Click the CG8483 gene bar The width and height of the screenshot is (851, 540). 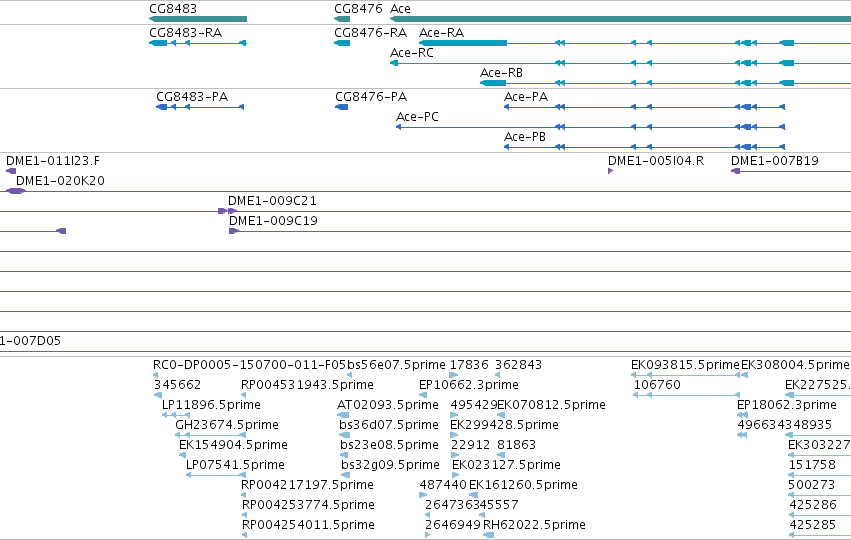coord(198,19)
